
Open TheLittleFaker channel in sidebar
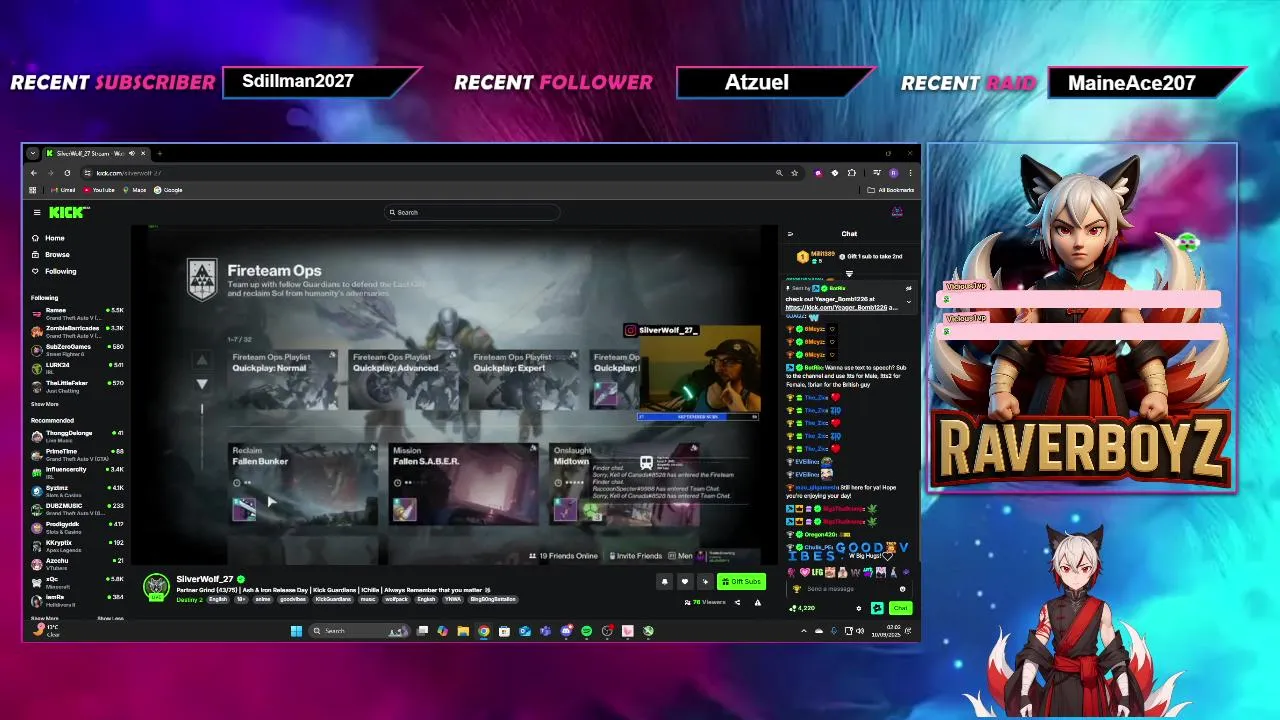pyautogui.click(x=77, y=386)
